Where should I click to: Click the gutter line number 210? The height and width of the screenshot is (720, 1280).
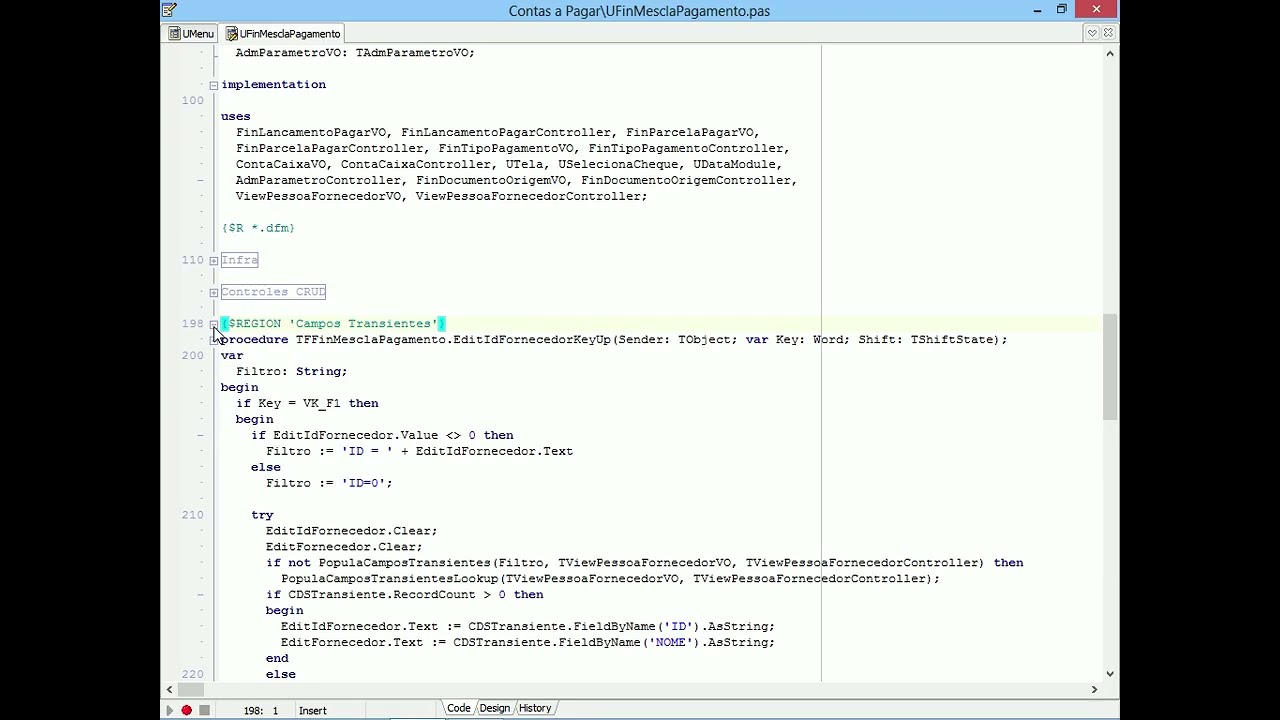(192, 515)
